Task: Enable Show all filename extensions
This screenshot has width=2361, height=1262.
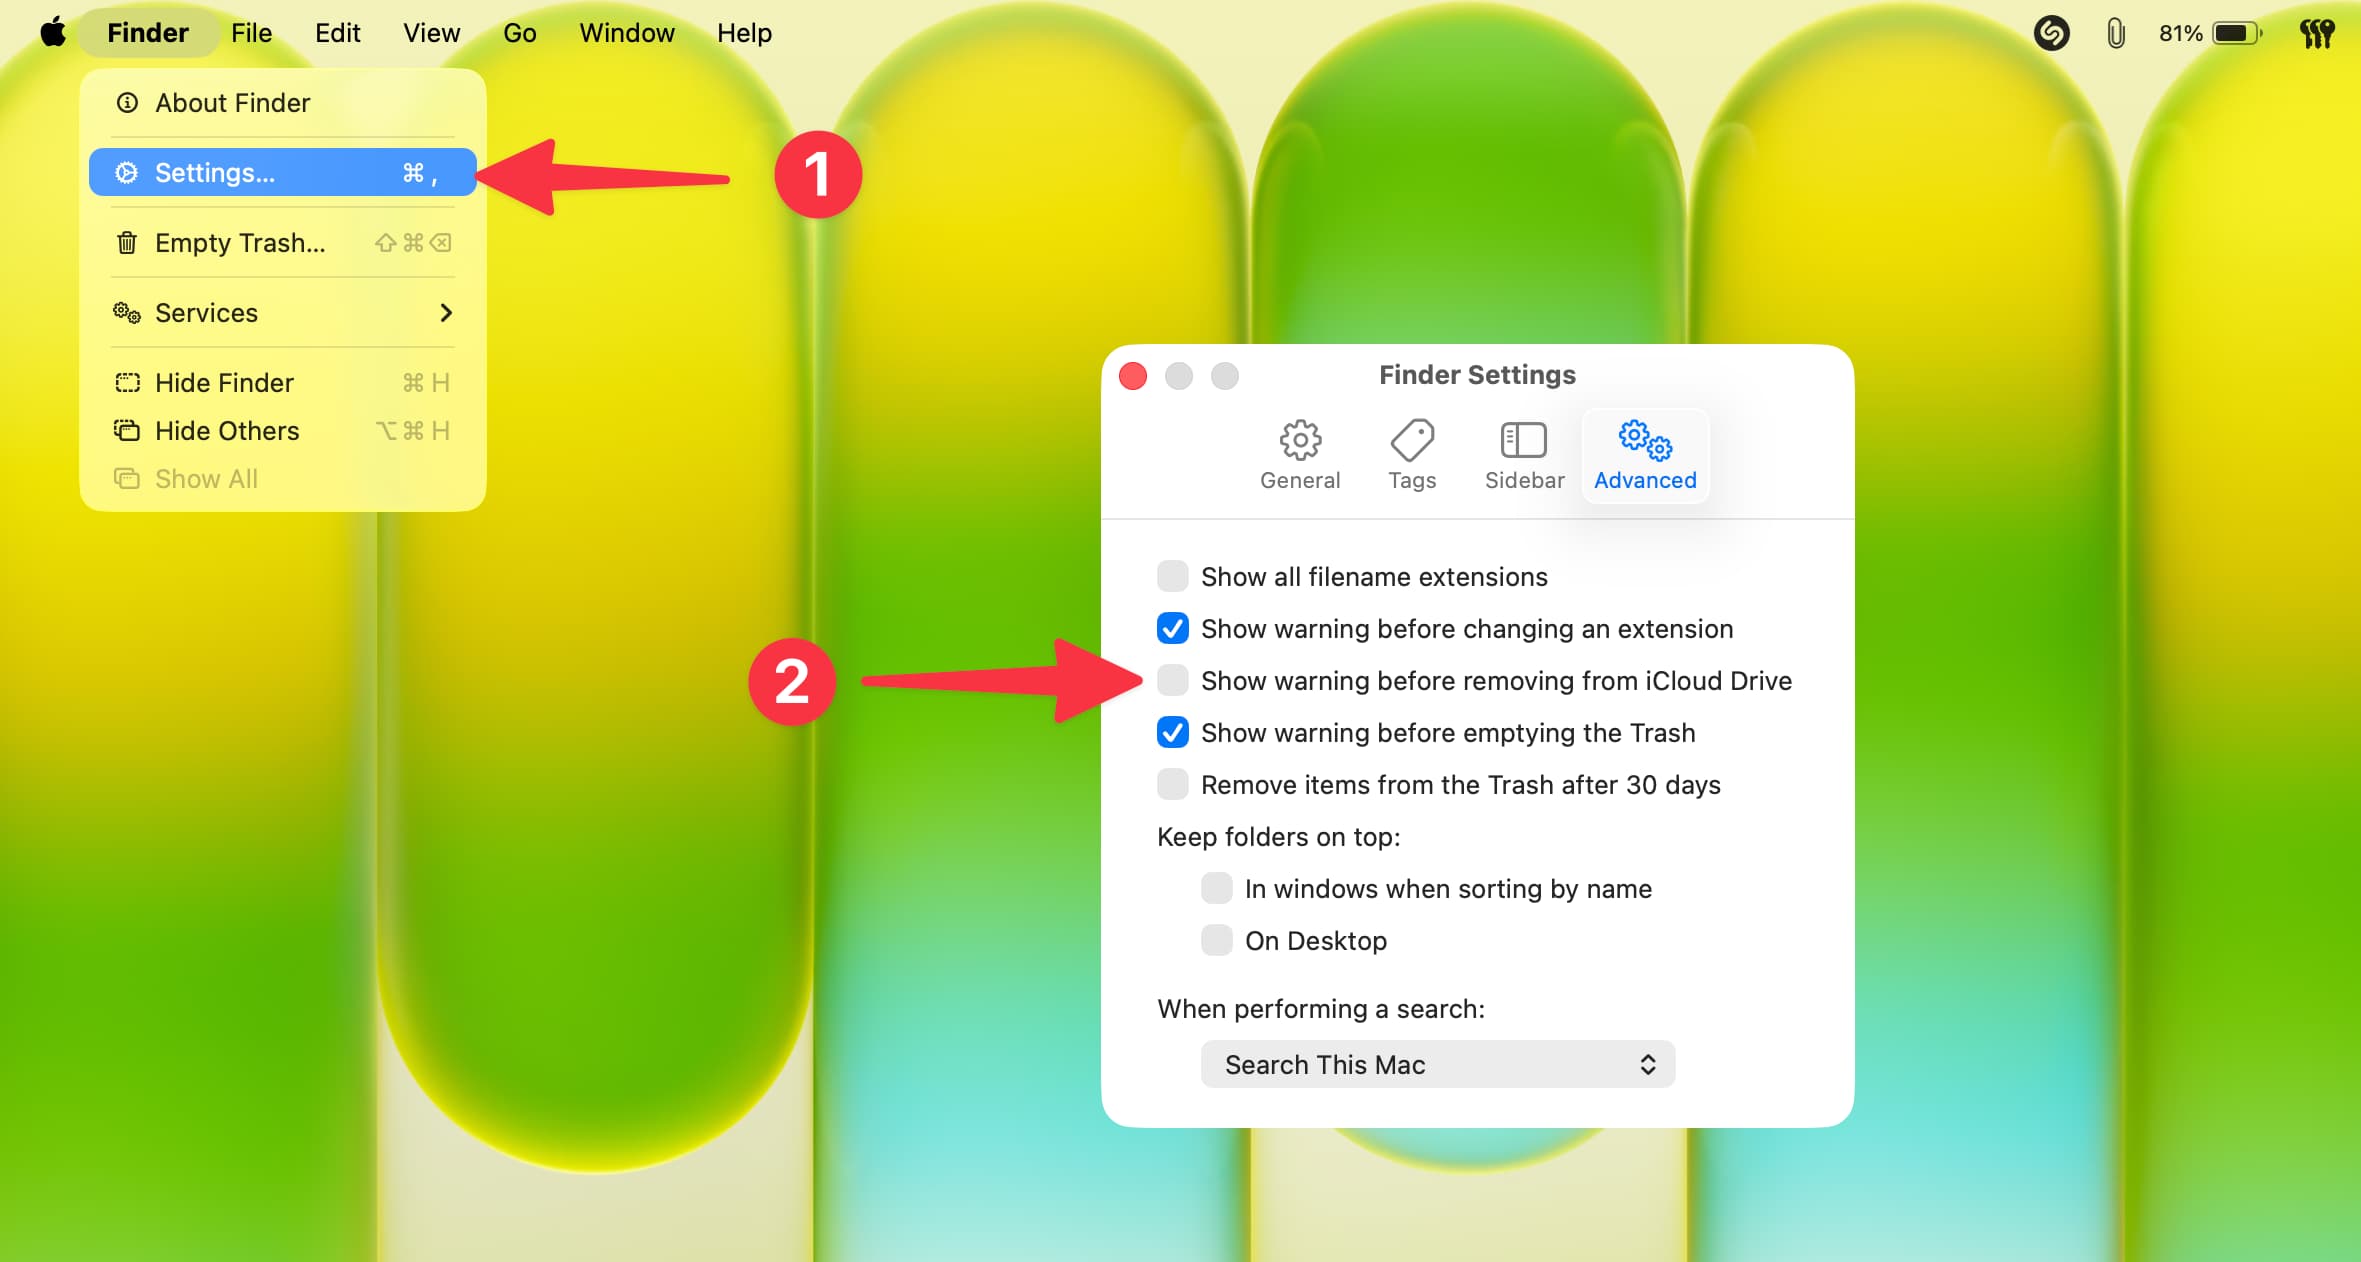Action: pos(1172,577)
